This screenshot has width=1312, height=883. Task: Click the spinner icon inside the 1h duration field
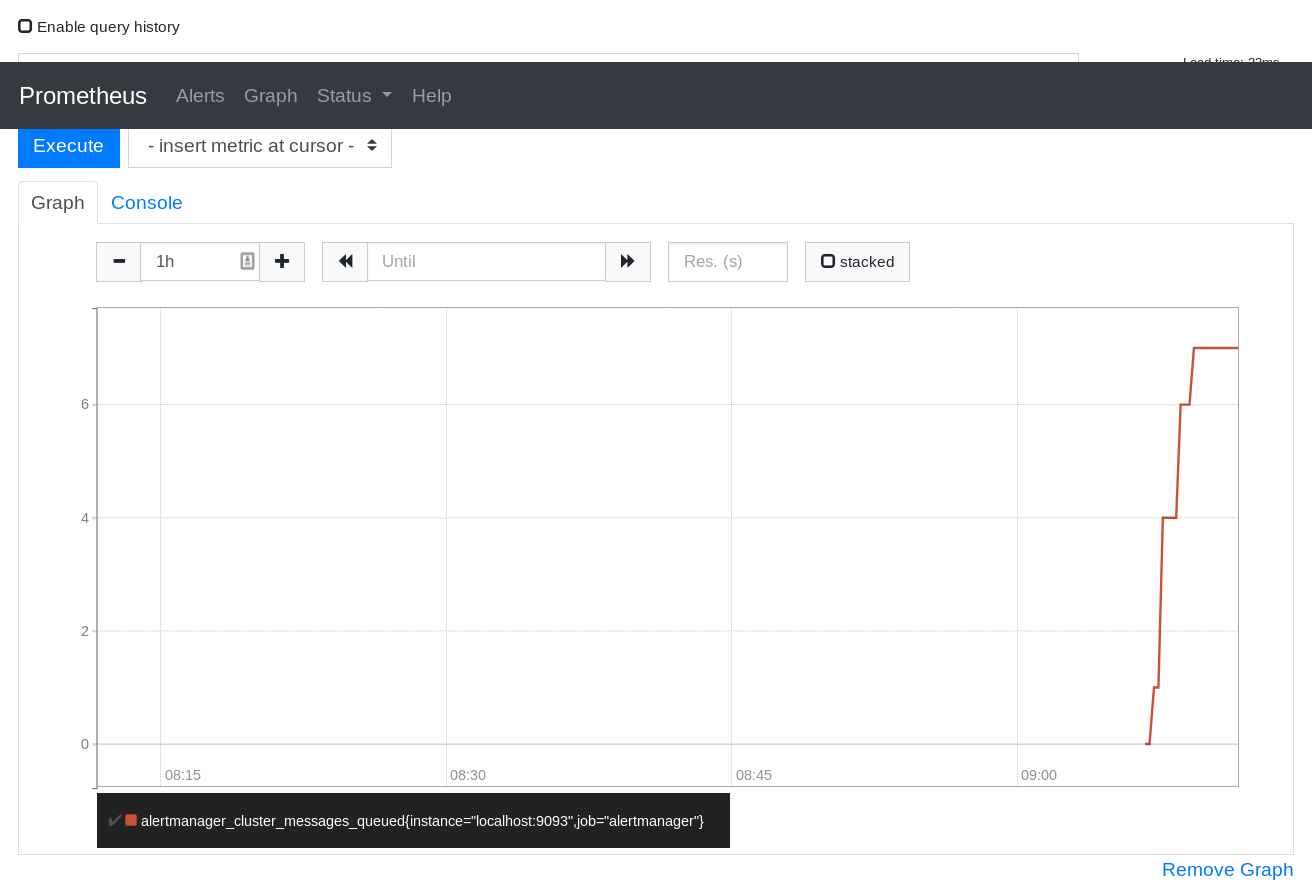click(247, 261)
